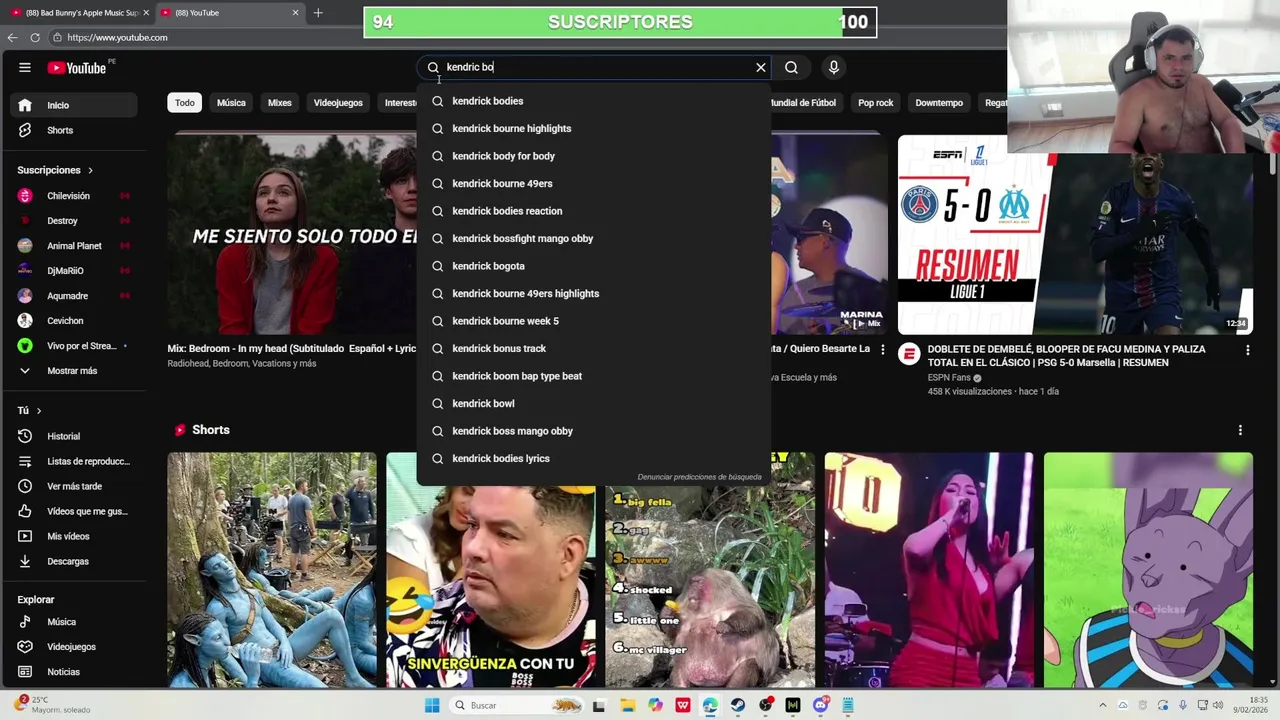Open the PSG 5-0 Marsella resumen thumbnail

point(1075,234)
